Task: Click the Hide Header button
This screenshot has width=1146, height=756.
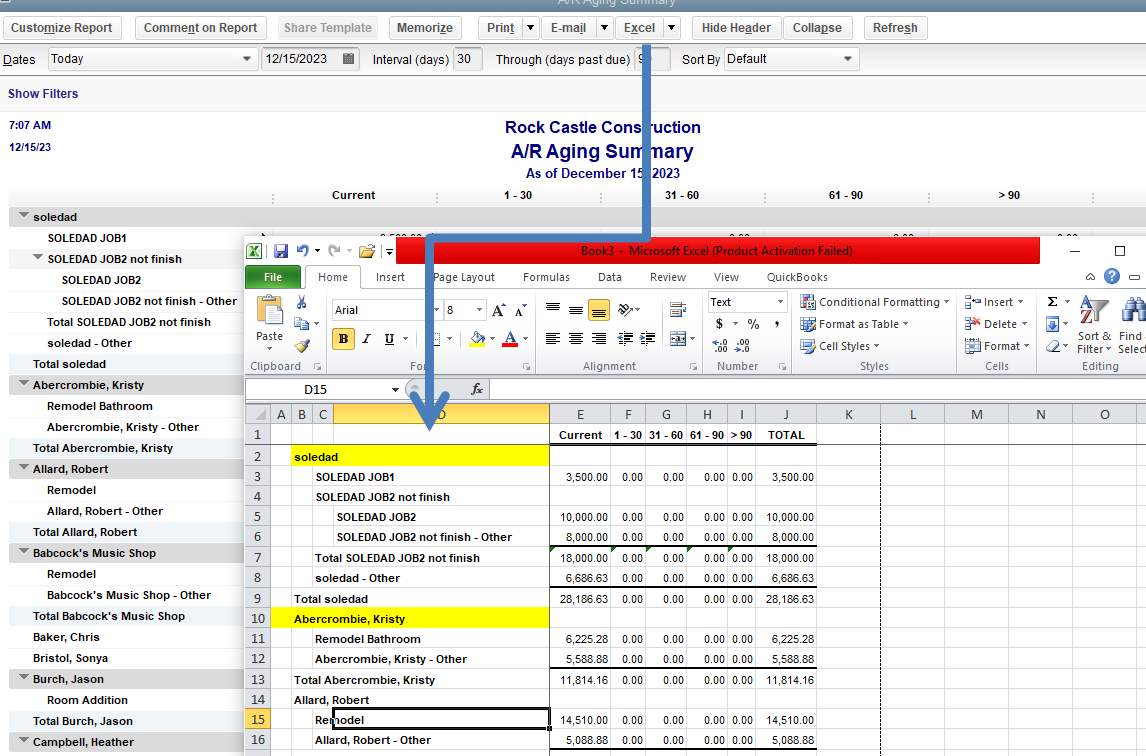Action: click(736, 28)
